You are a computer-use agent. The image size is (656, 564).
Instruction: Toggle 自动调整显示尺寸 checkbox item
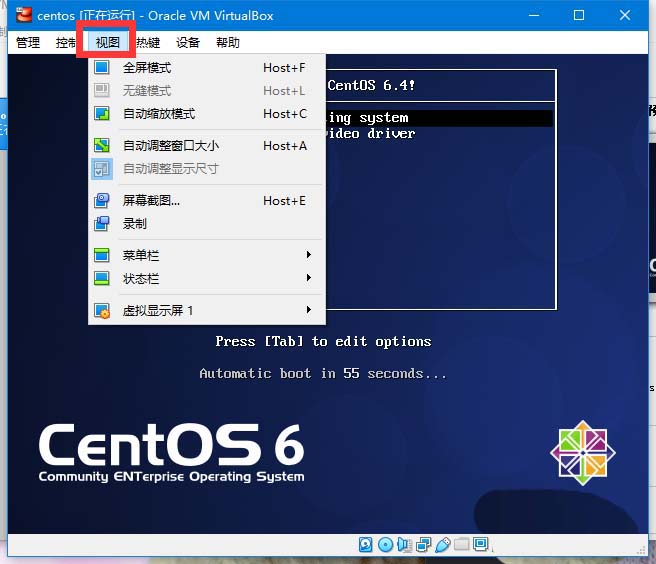(207, 169)
